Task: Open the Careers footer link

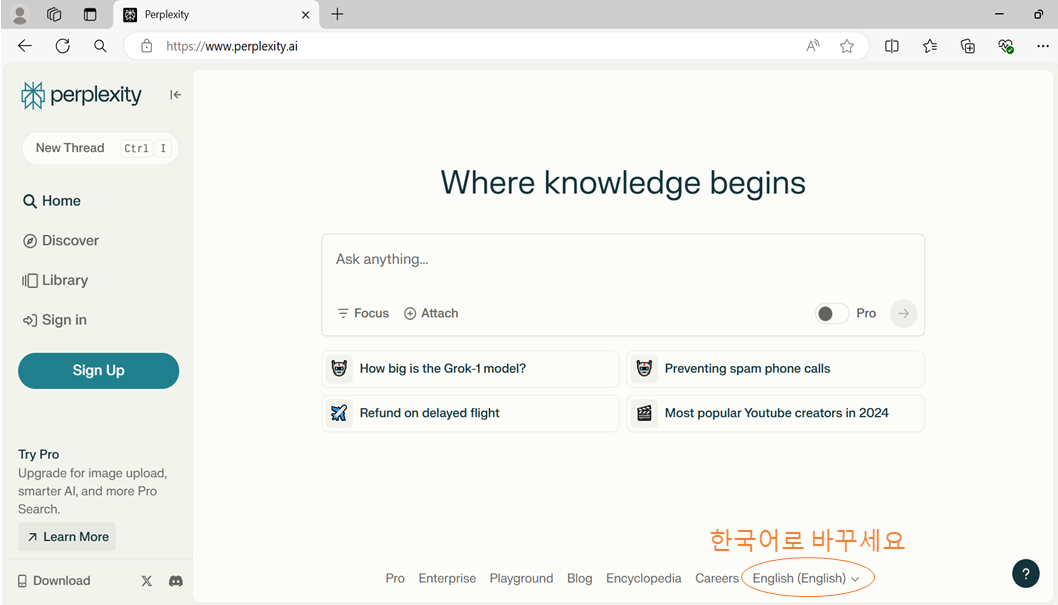Action: 717,579
